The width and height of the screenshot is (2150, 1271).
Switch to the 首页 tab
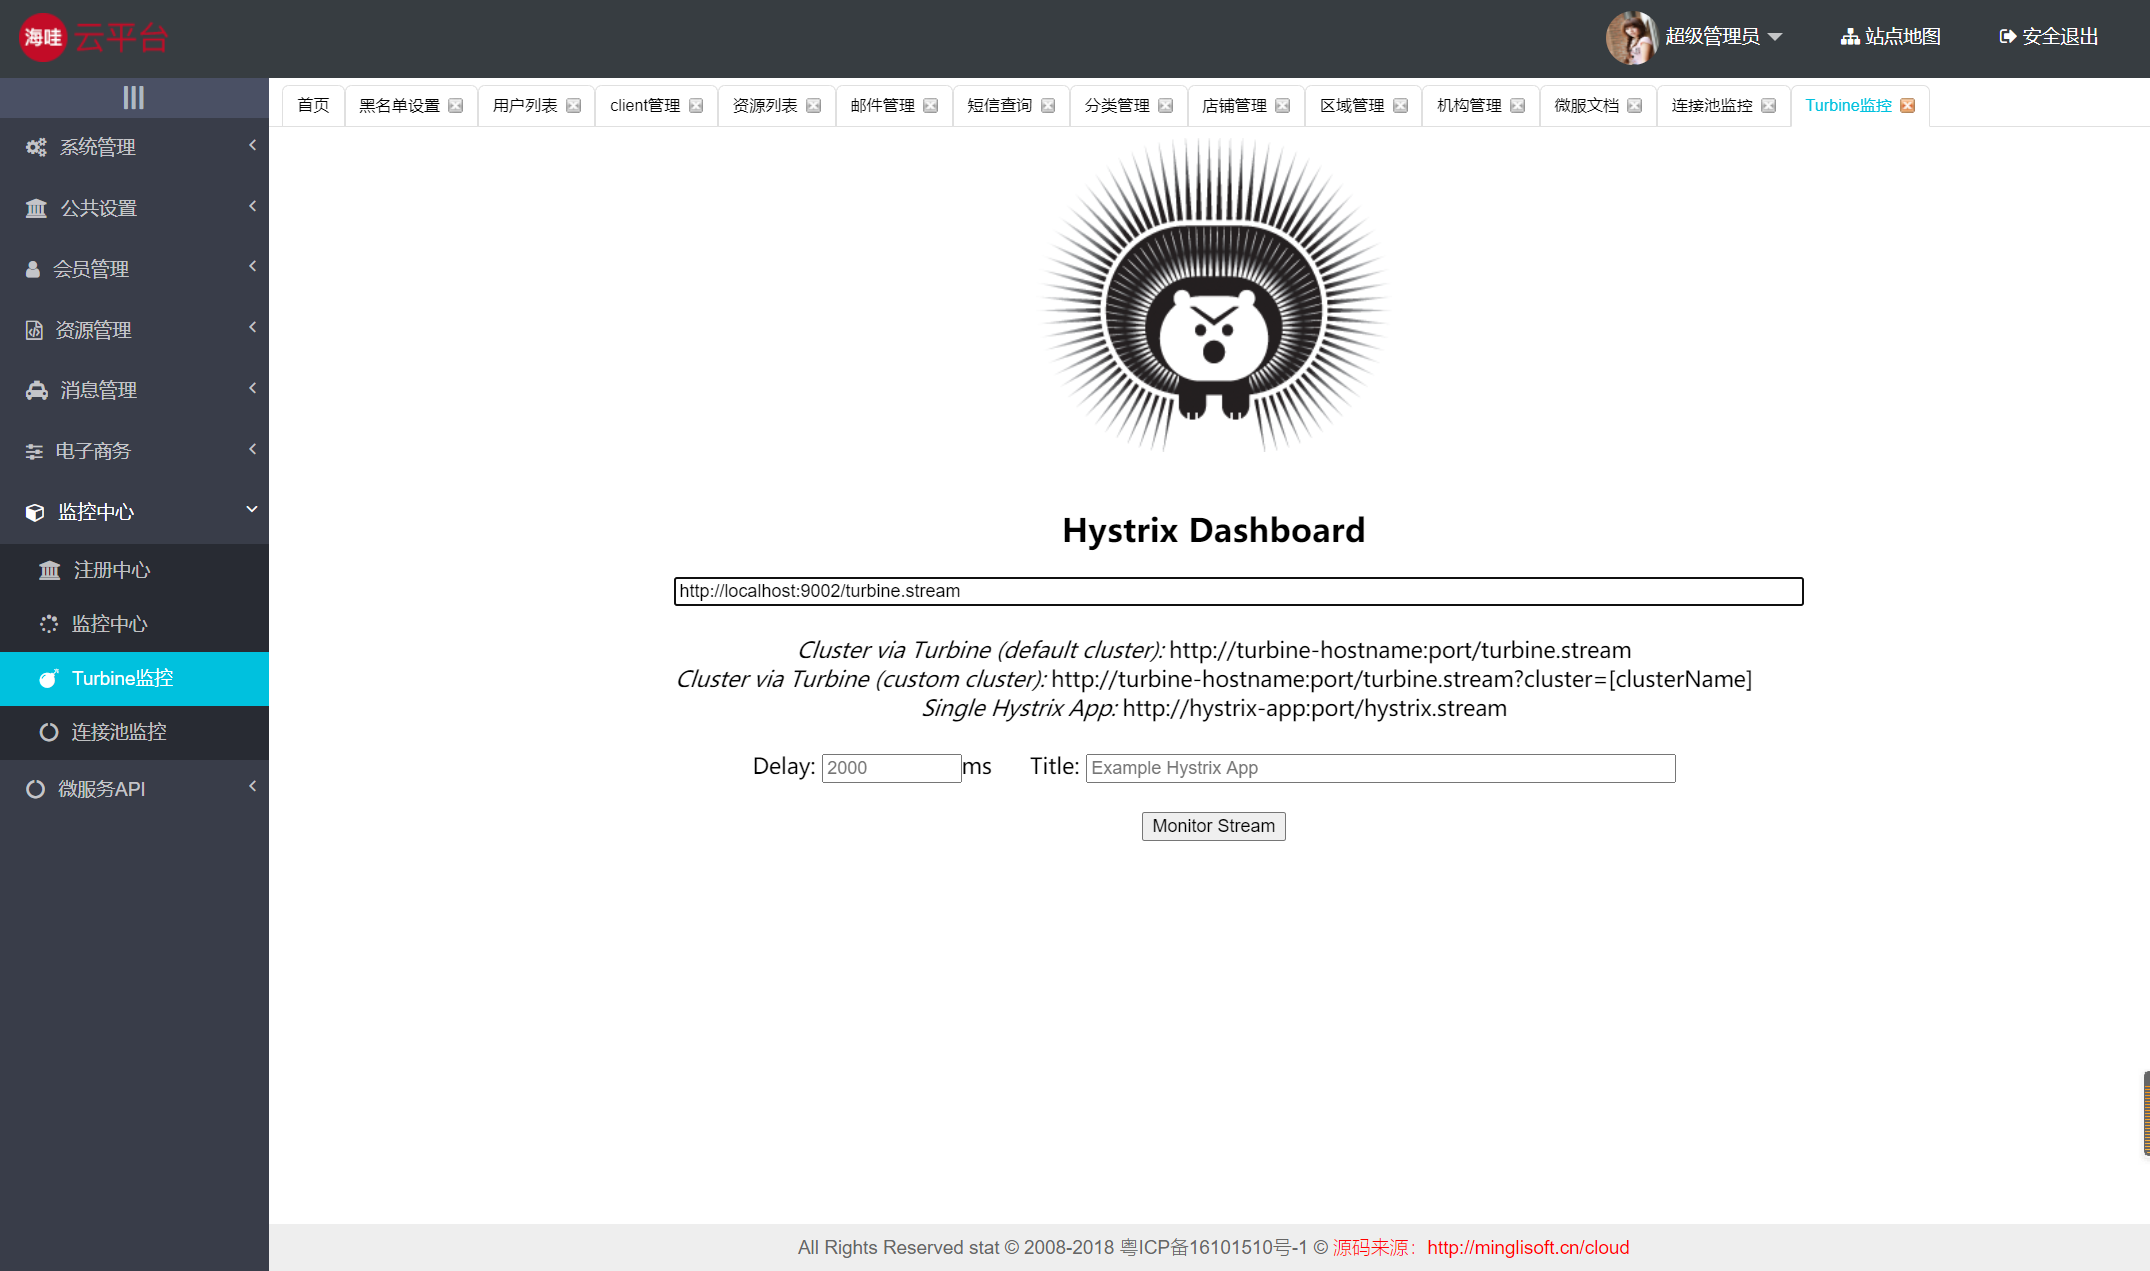click(312, 105)
